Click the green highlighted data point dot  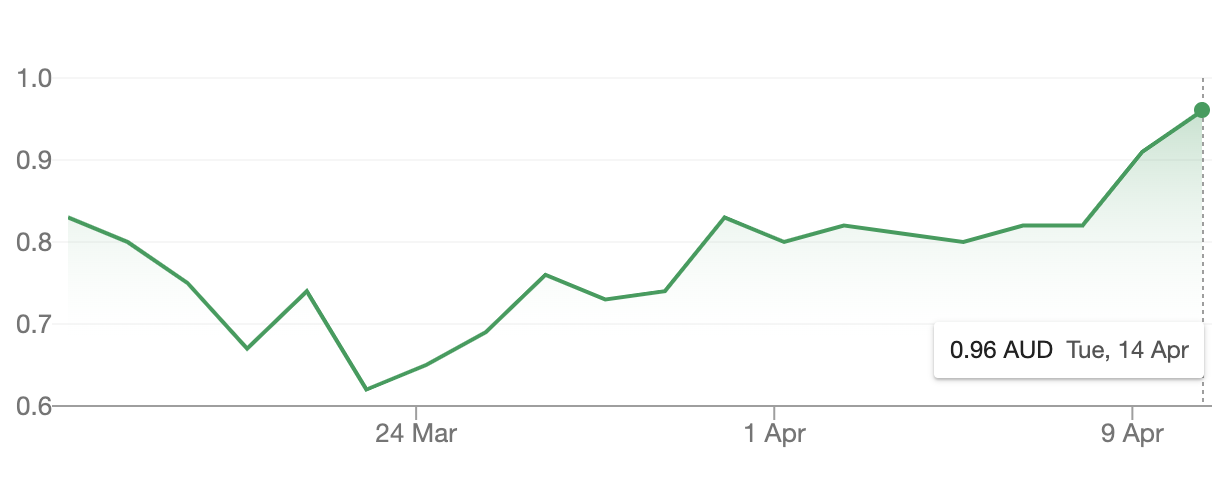(x=1202, y=110)
